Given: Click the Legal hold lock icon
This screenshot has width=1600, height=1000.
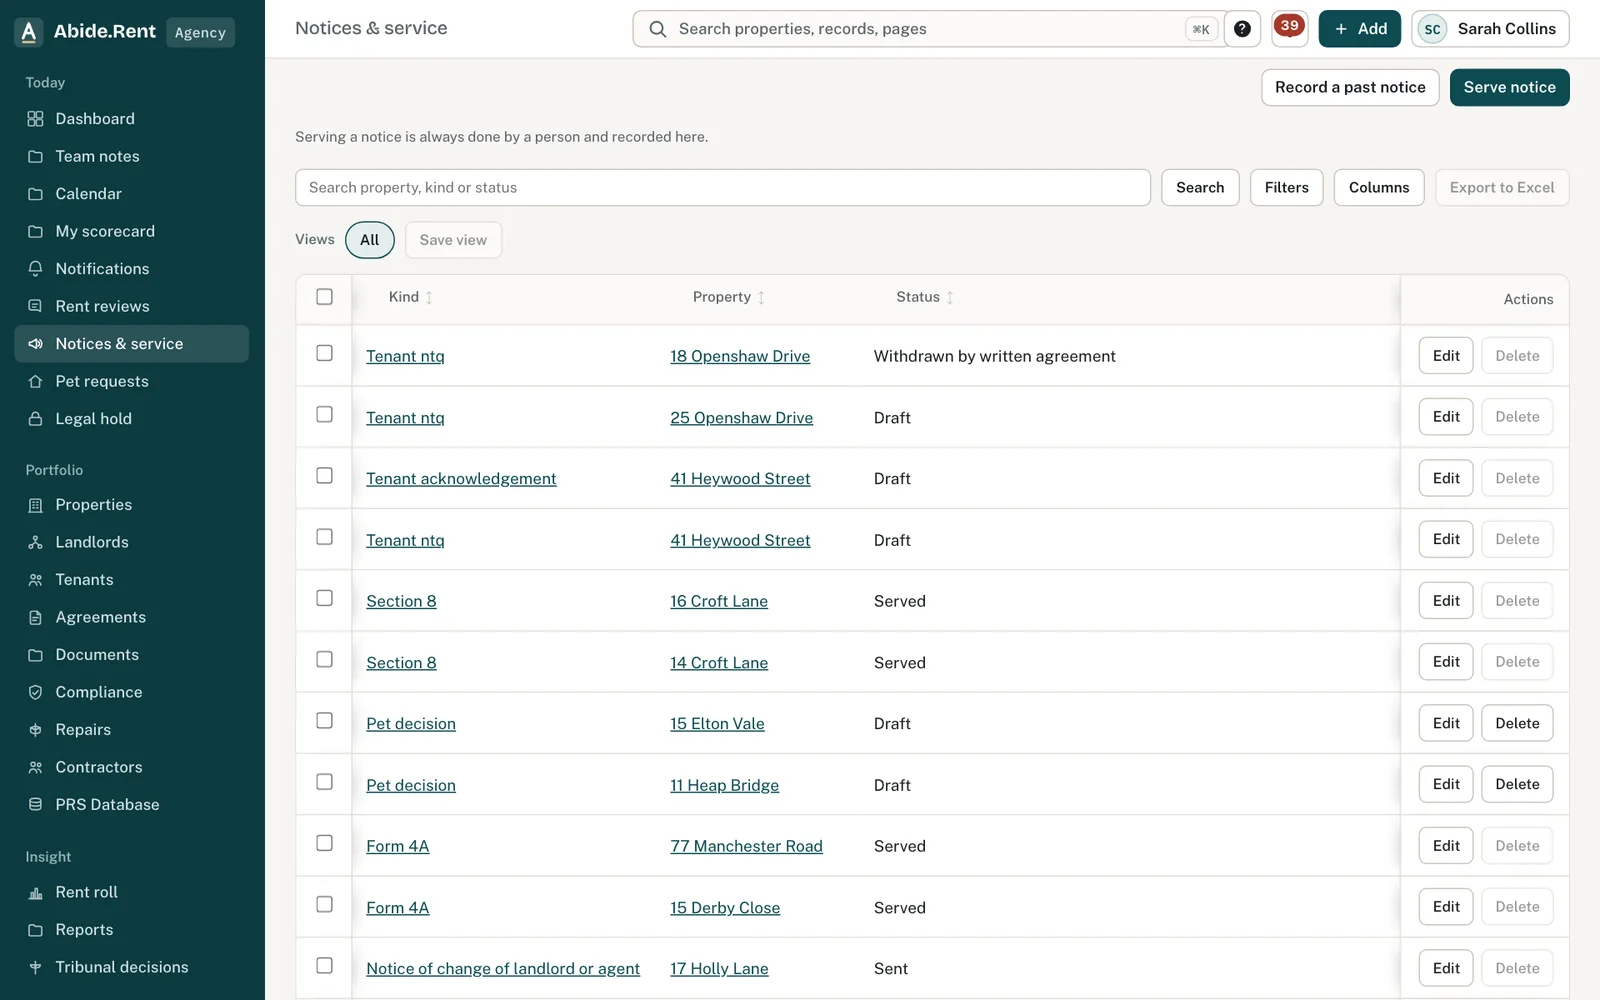Looking at the screenshot, I should click(x=35, y=419).
